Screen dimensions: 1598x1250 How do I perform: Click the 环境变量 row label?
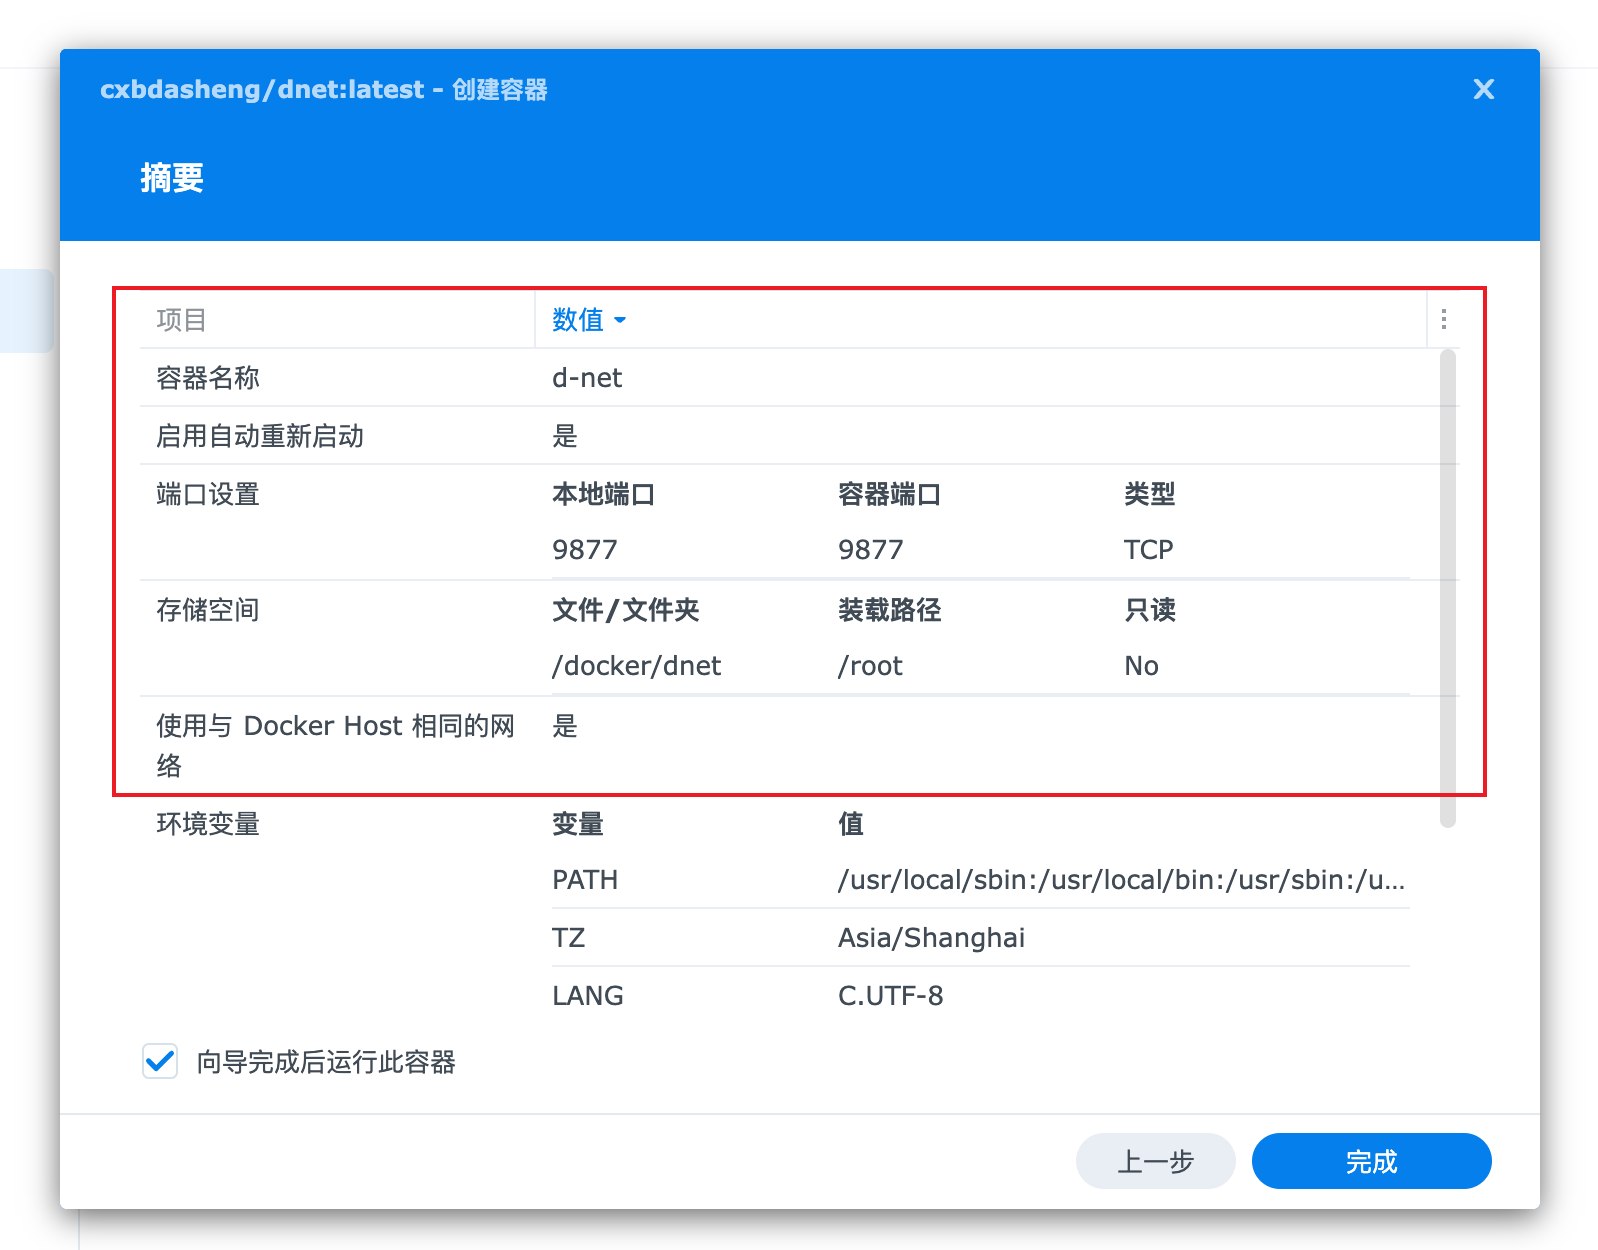point(208,824)
